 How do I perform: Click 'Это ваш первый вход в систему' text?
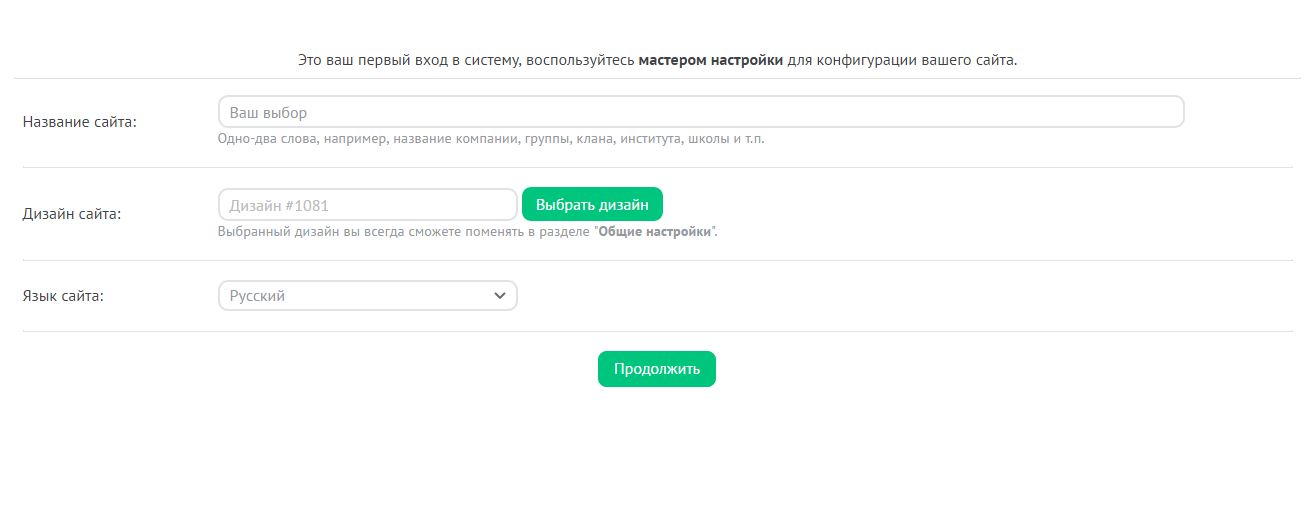408,60
